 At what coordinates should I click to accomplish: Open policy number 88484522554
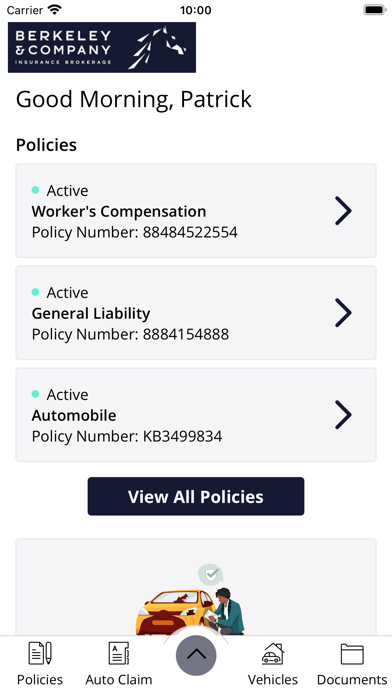(x=196, y=211)
